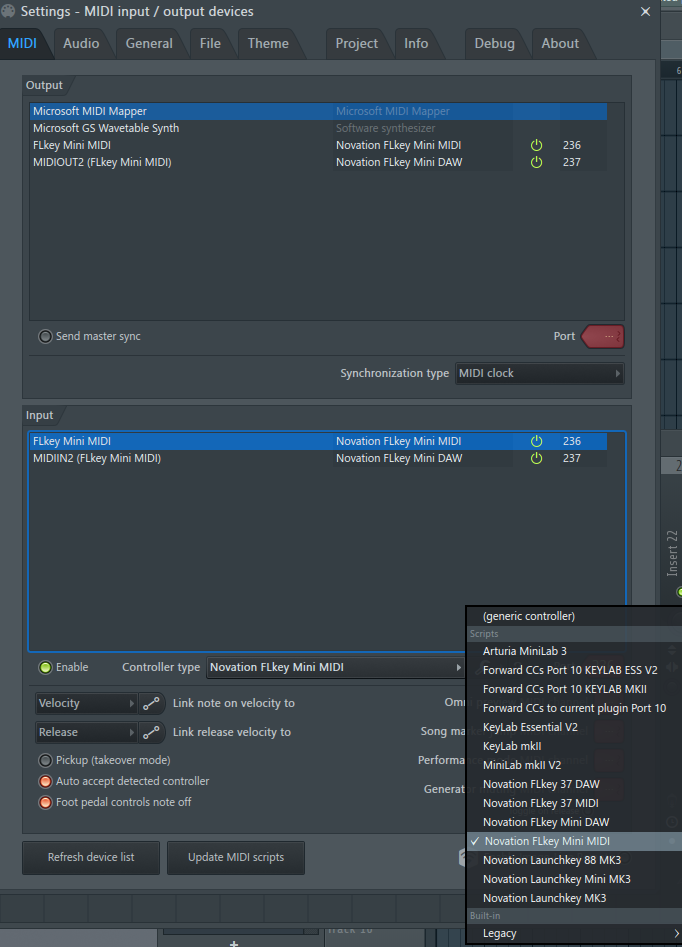Select Forward CCs to current plugin Port 10
Screen dimensions: 682x947
click(574, 708)
